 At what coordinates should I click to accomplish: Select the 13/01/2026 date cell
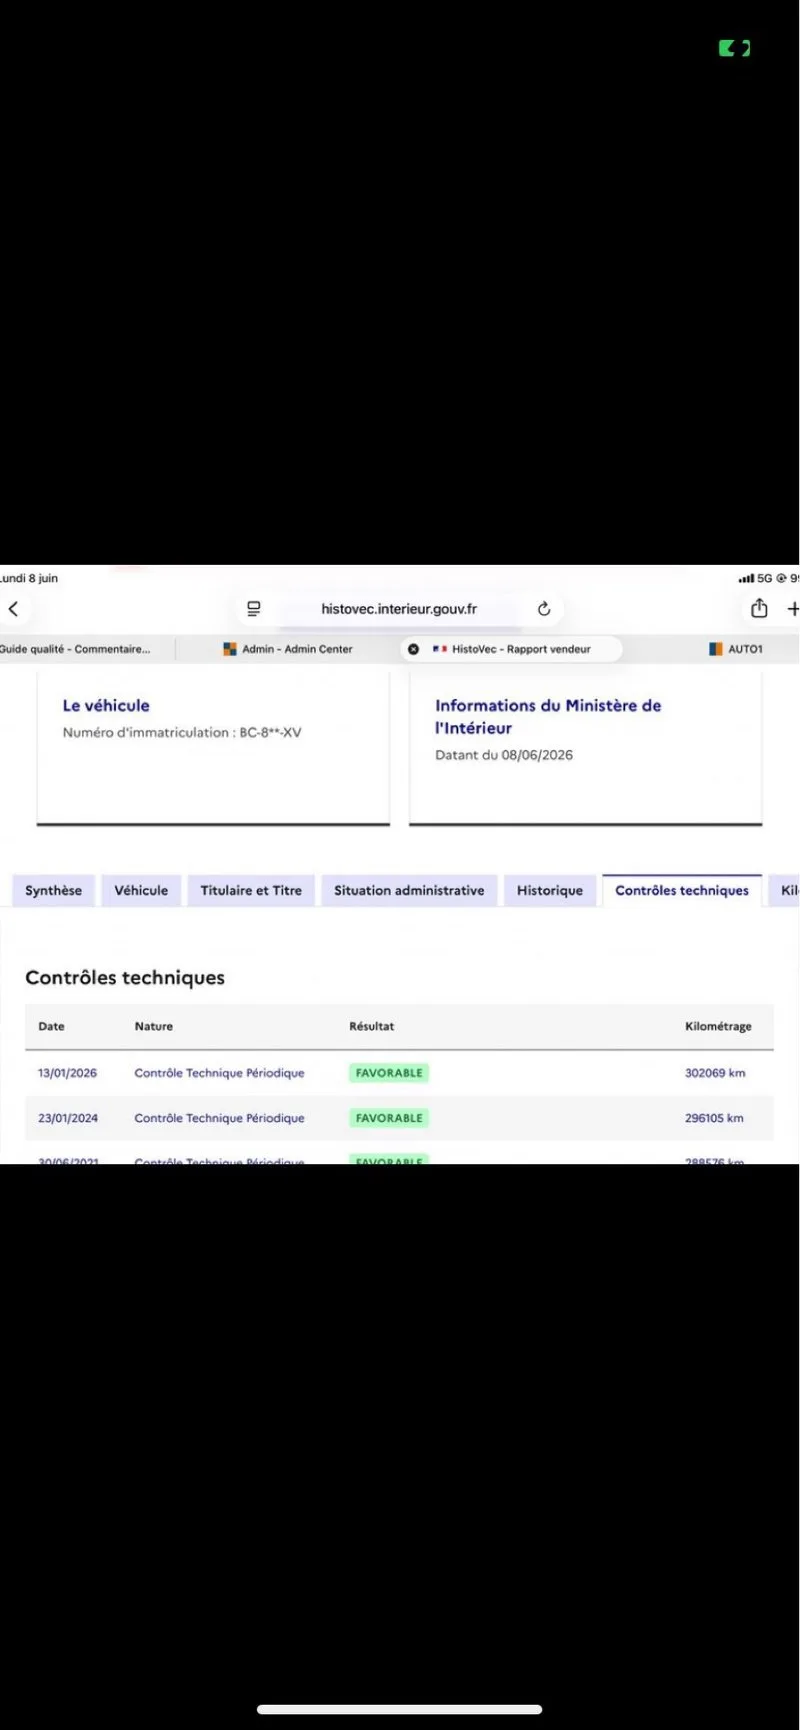tap(68, 1073)
